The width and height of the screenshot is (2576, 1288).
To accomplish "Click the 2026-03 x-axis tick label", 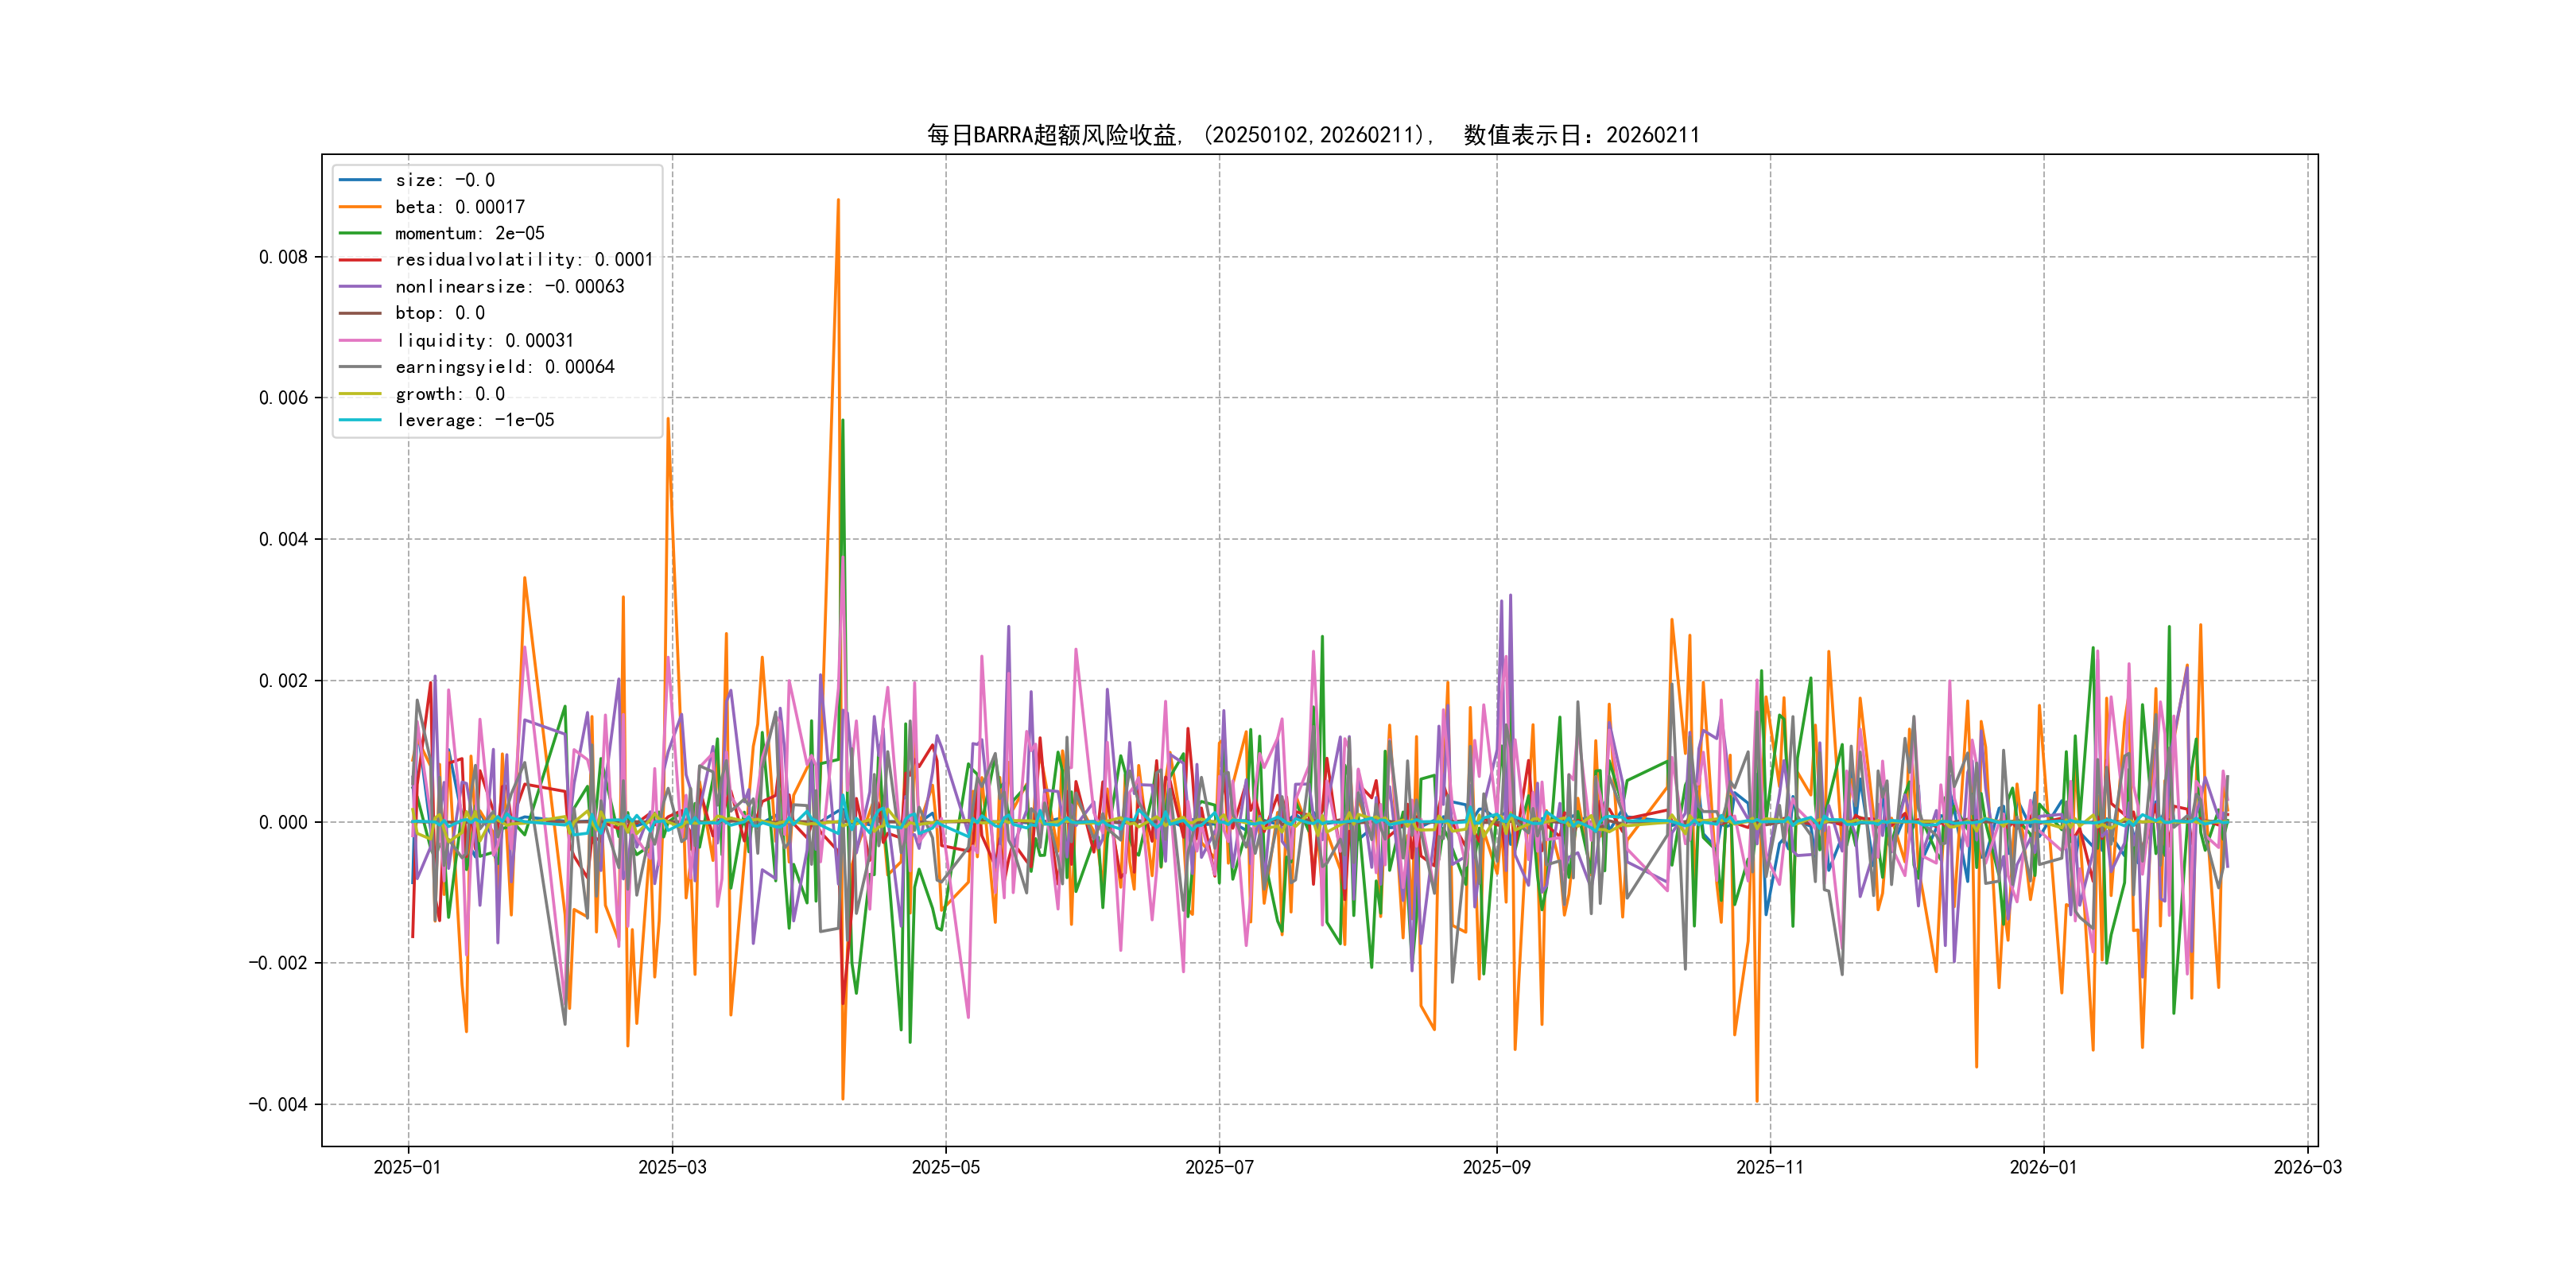I will (x=2307, y=1167).
